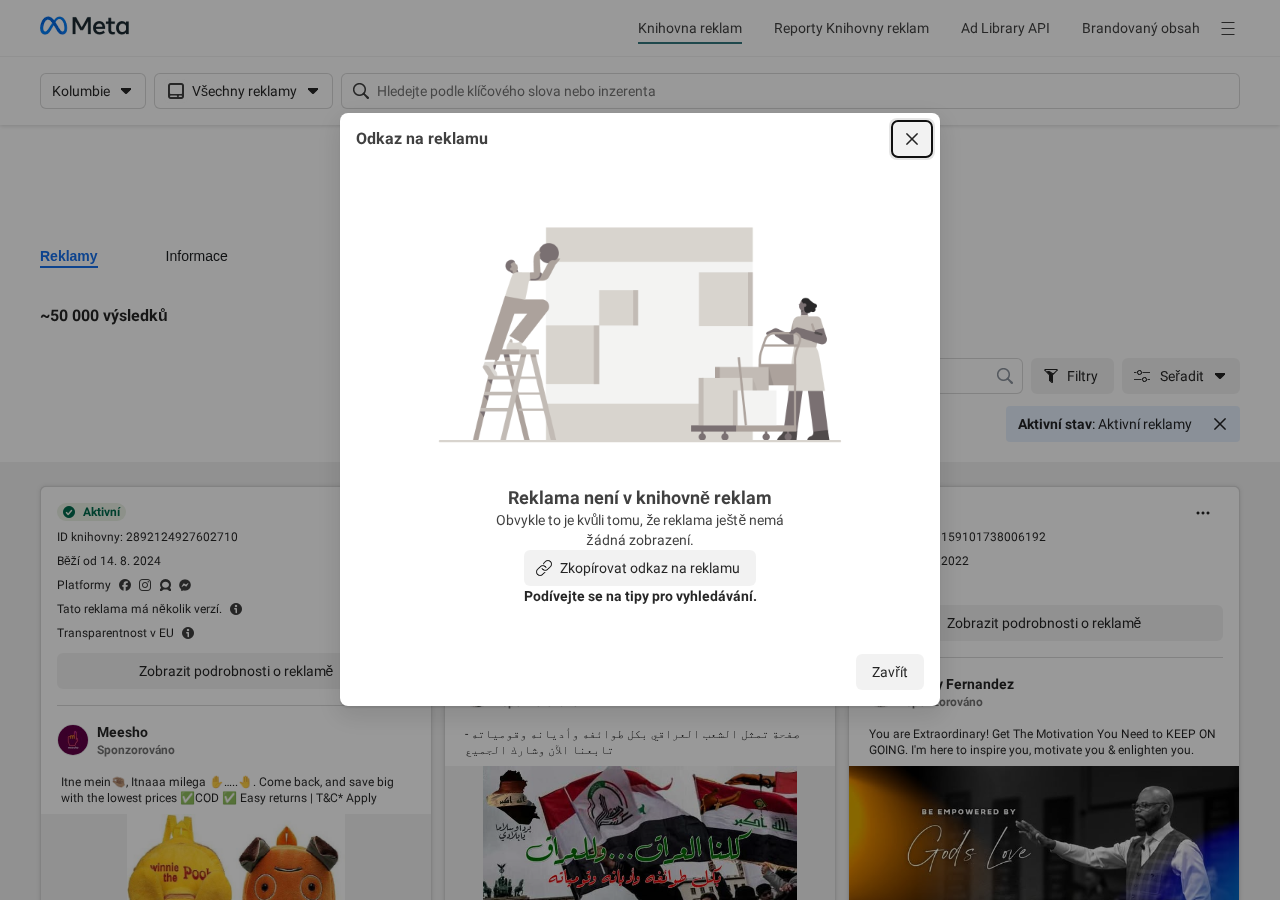Focus the keyword or advertiser search field

point(800,91)
